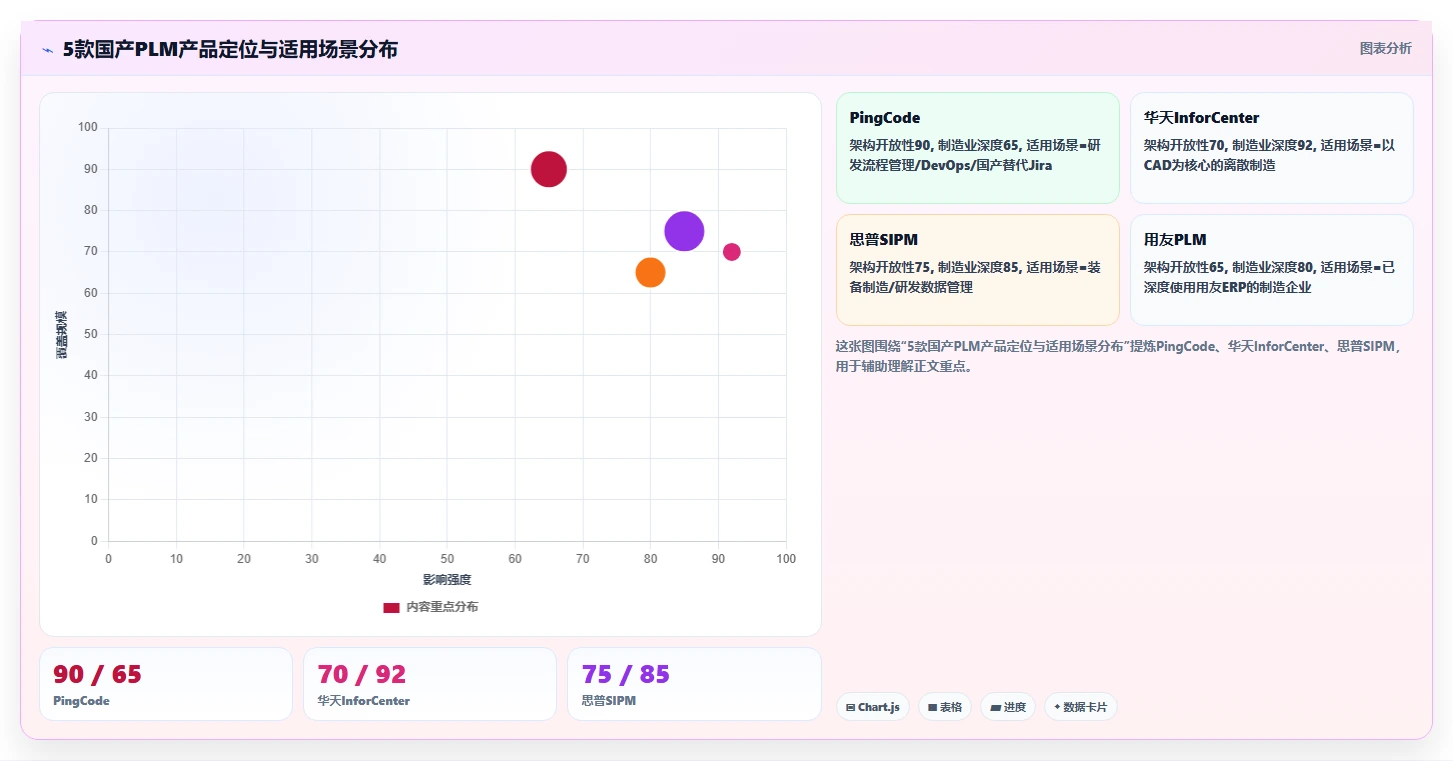Click the 75 / 85 思普SIPM stat card
Screen dimensions: 1453x761
click(x=694, y=684)
